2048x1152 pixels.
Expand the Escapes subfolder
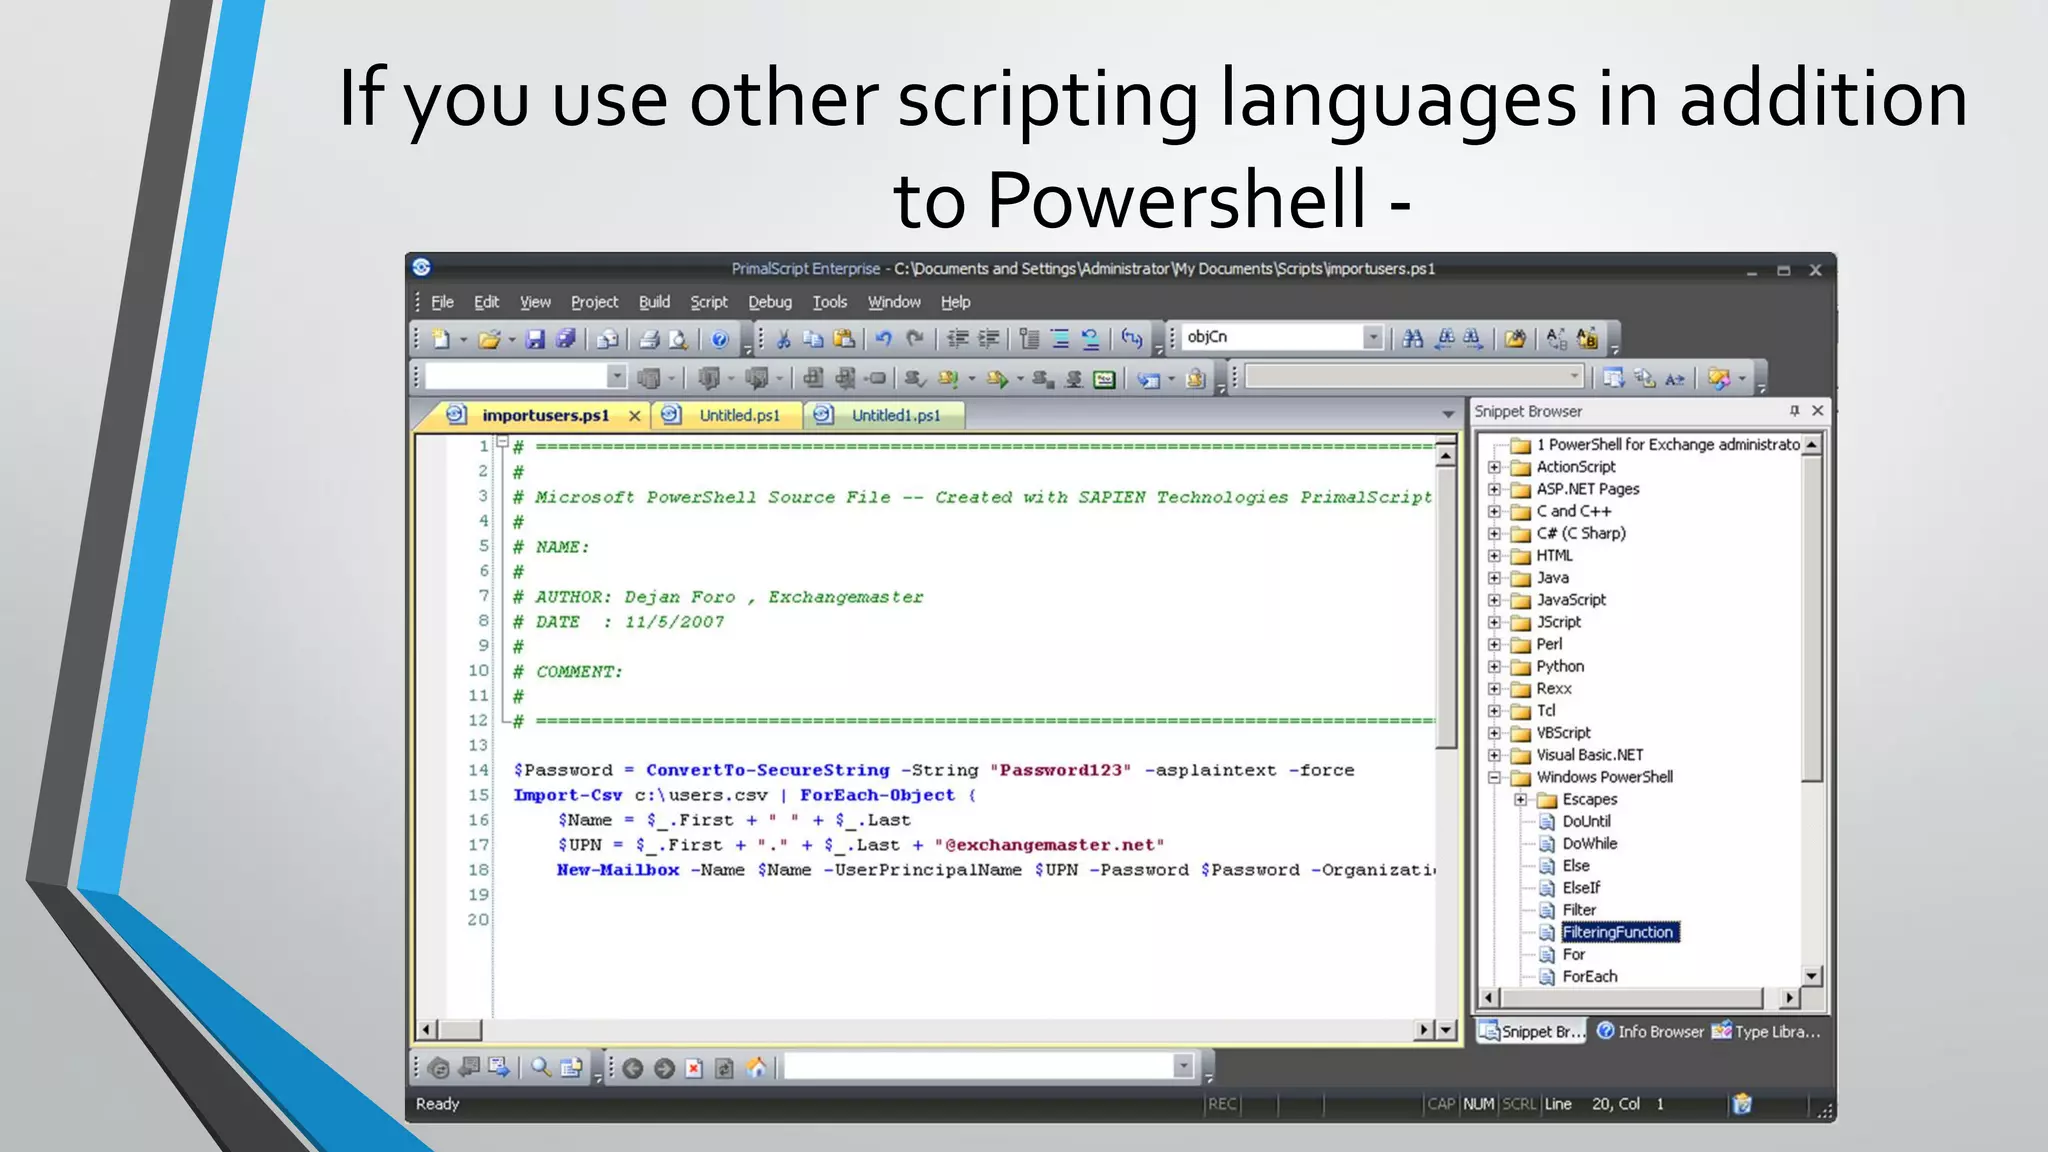point(1520,800)
